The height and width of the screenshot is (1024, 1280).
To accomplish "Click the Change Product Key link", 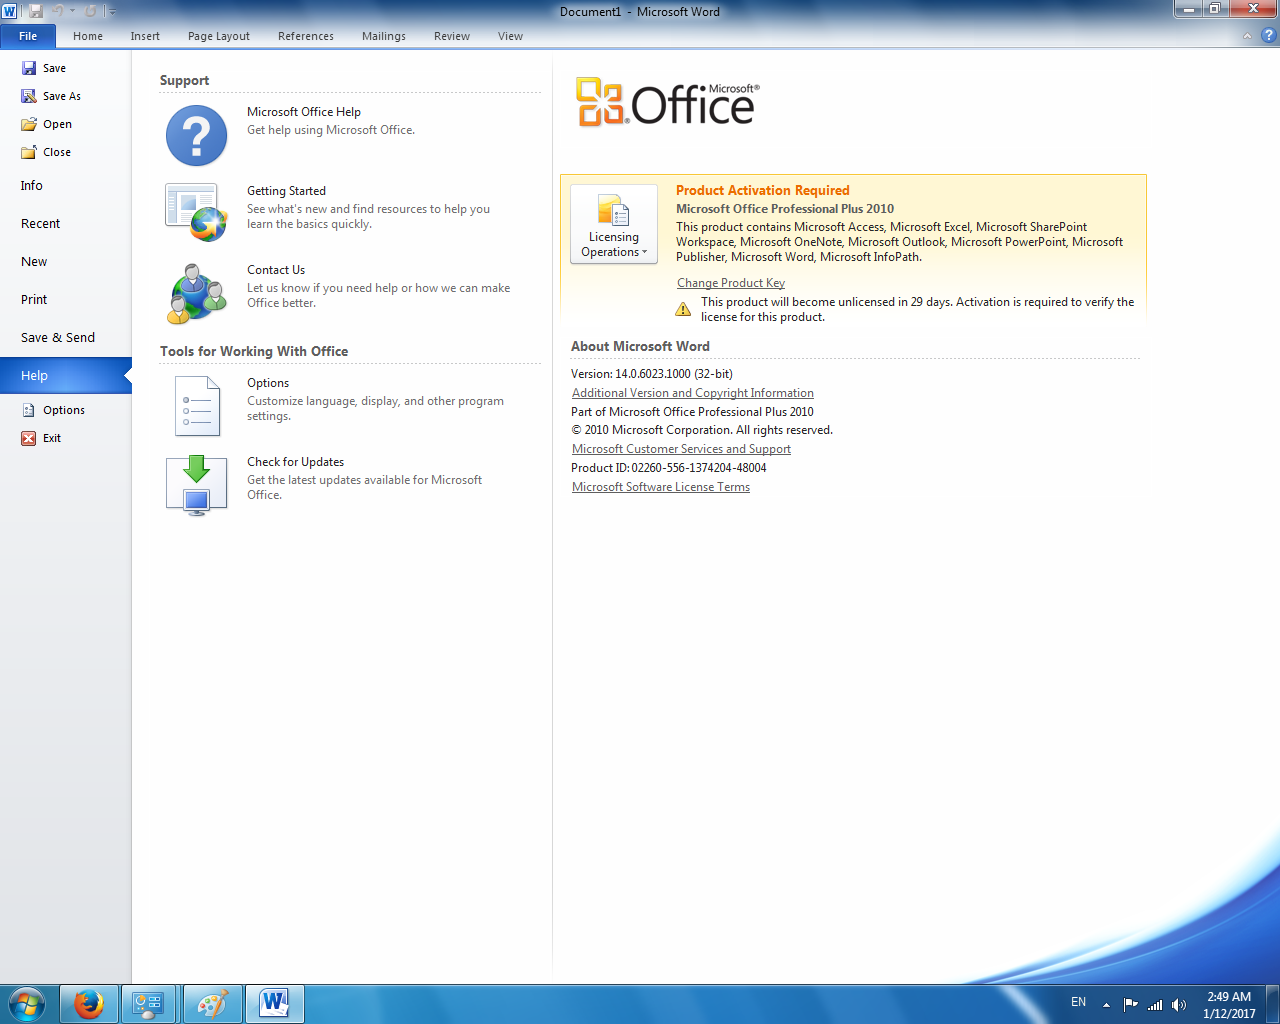I will pyautogui.click(x=731, y=283).
